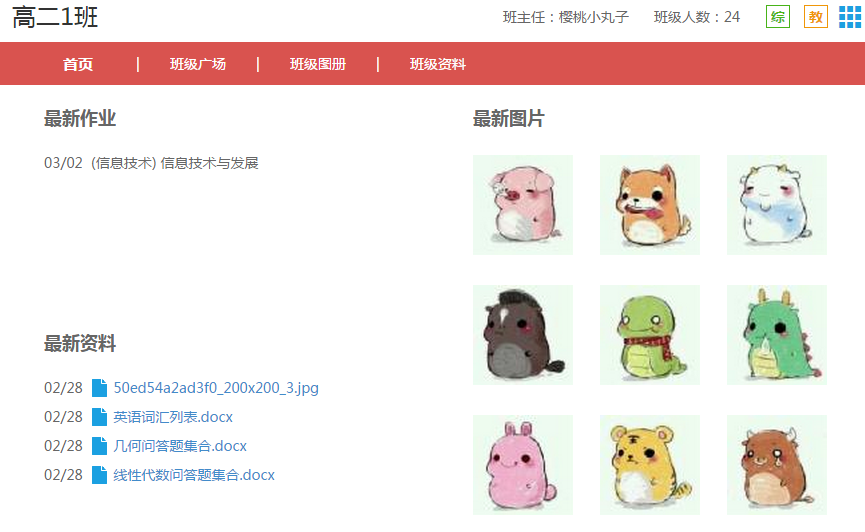
Task: Open the blue grid apps icon
Action: pos(850,17)
